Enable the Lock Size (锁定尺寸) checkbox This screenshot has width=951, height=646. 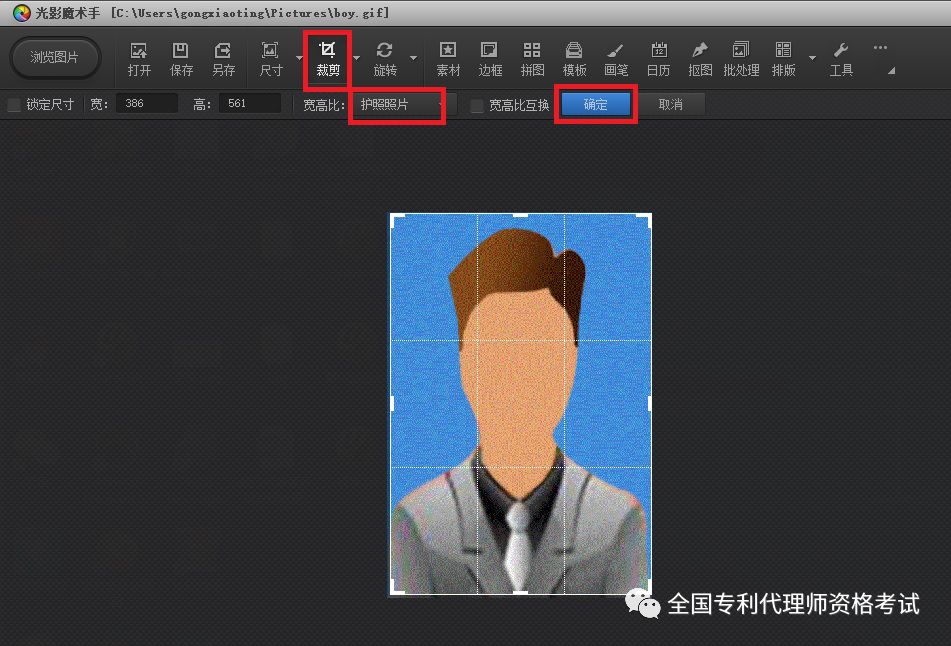(x=14, y=105)
